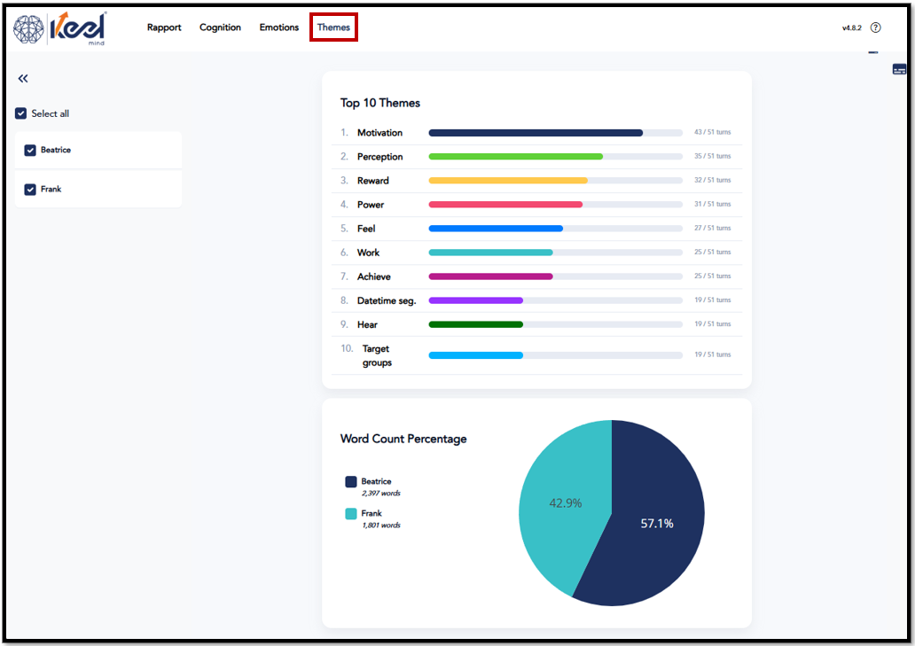The height and width of the screenshot is (646, 915).
Task: Open the Emotions tab
Action: [279, 27]
